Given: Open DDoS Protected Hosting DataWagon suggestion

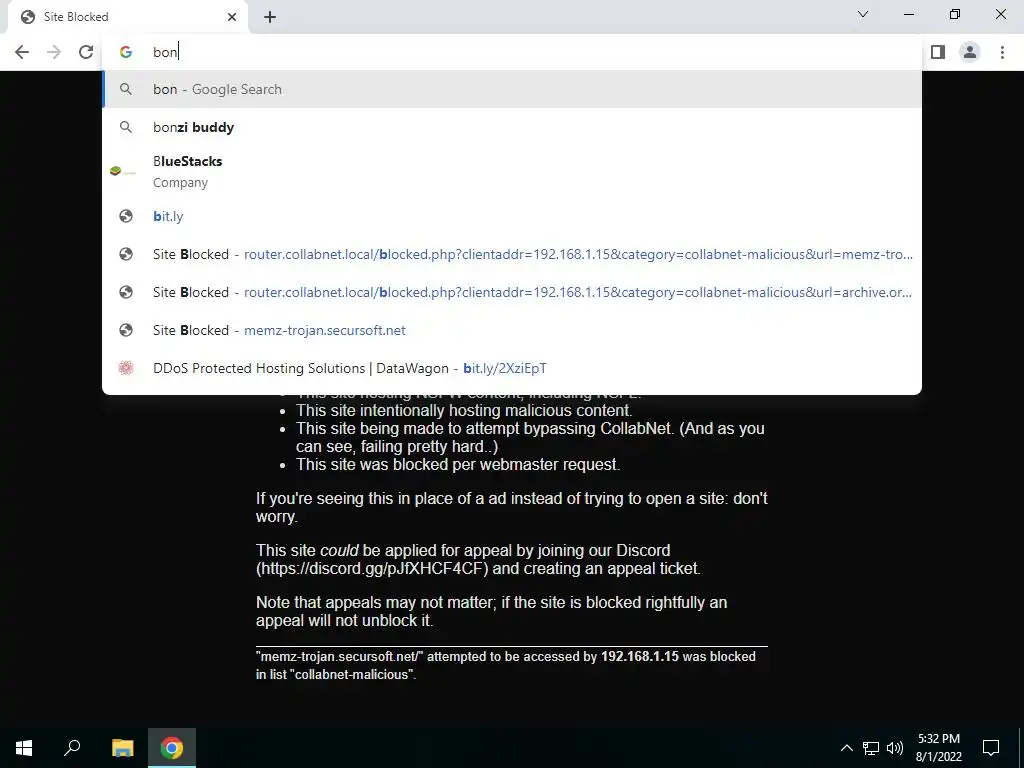Looking at the screenshot, I should 512,368.
